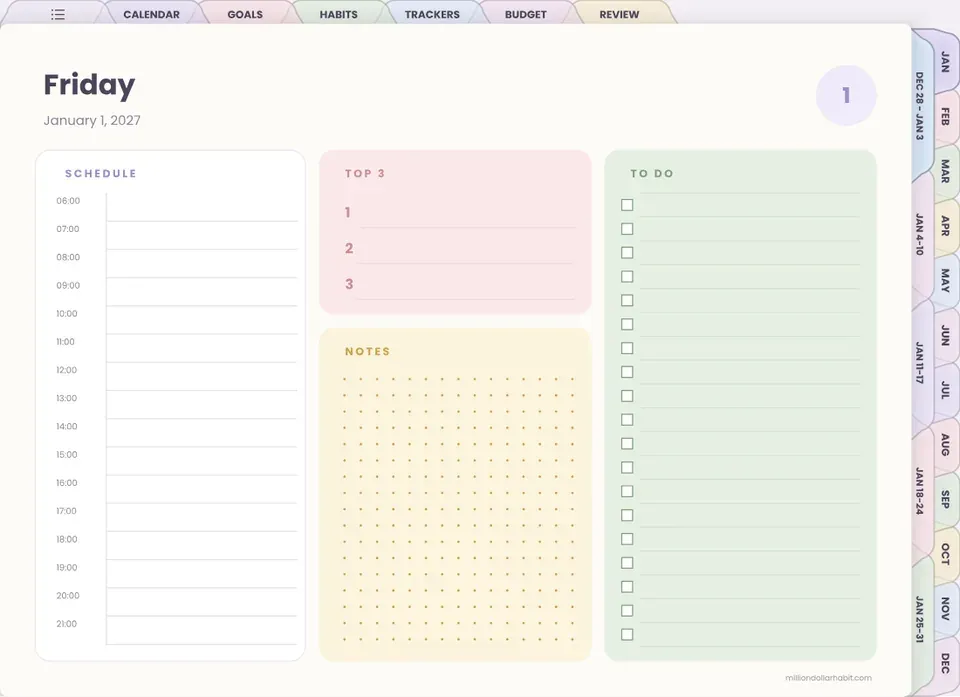Viewport: 960px width, 697px height.
Task: Click the day number 1 circle
Action: 846,96
